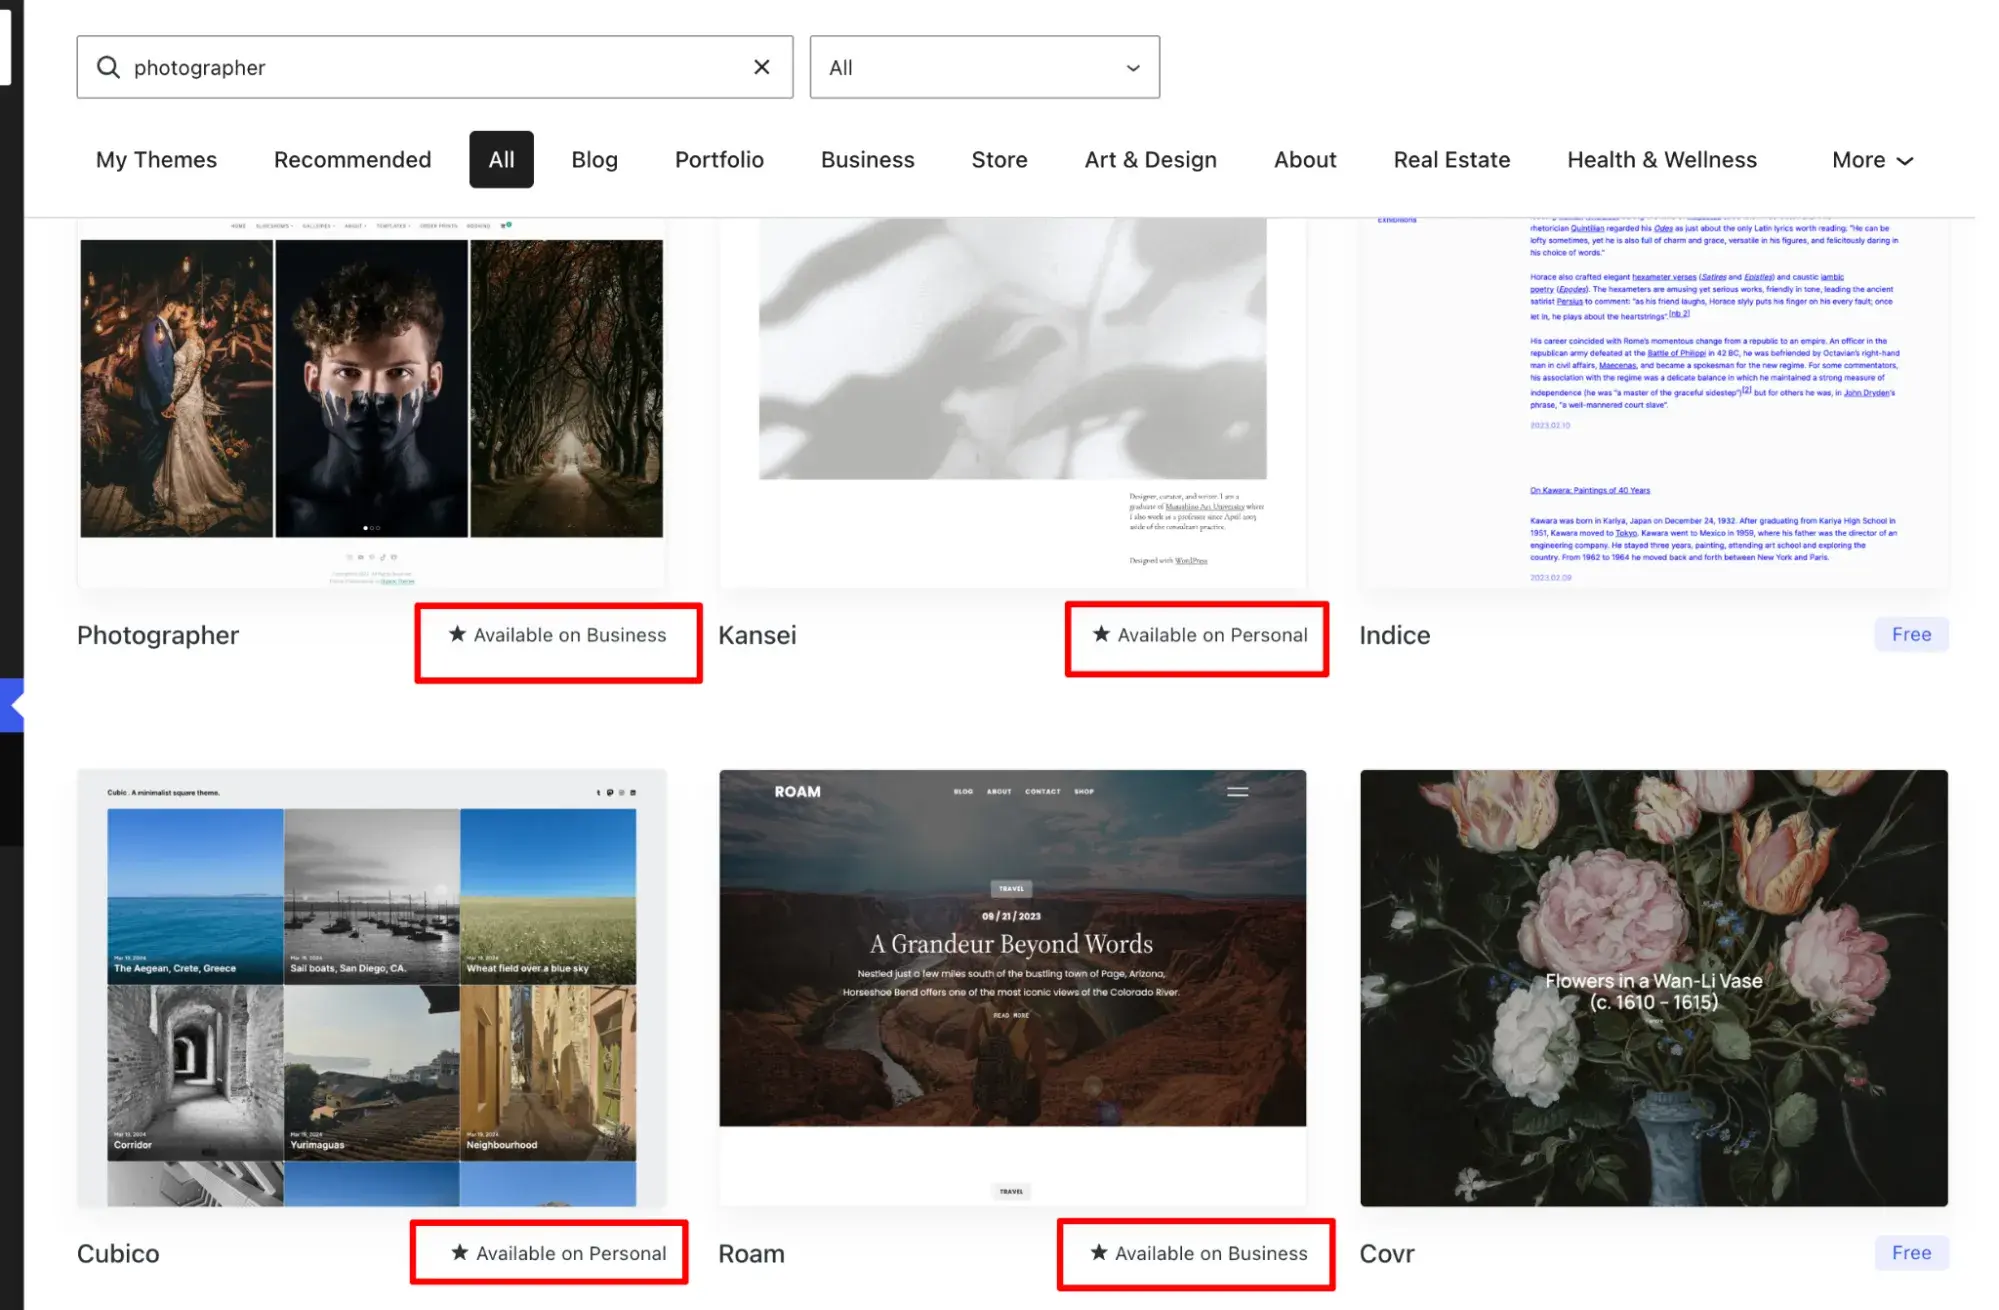Click the Kansei theme name
This screenshot has width=1999, height=1310.
(x=757, y=634)
